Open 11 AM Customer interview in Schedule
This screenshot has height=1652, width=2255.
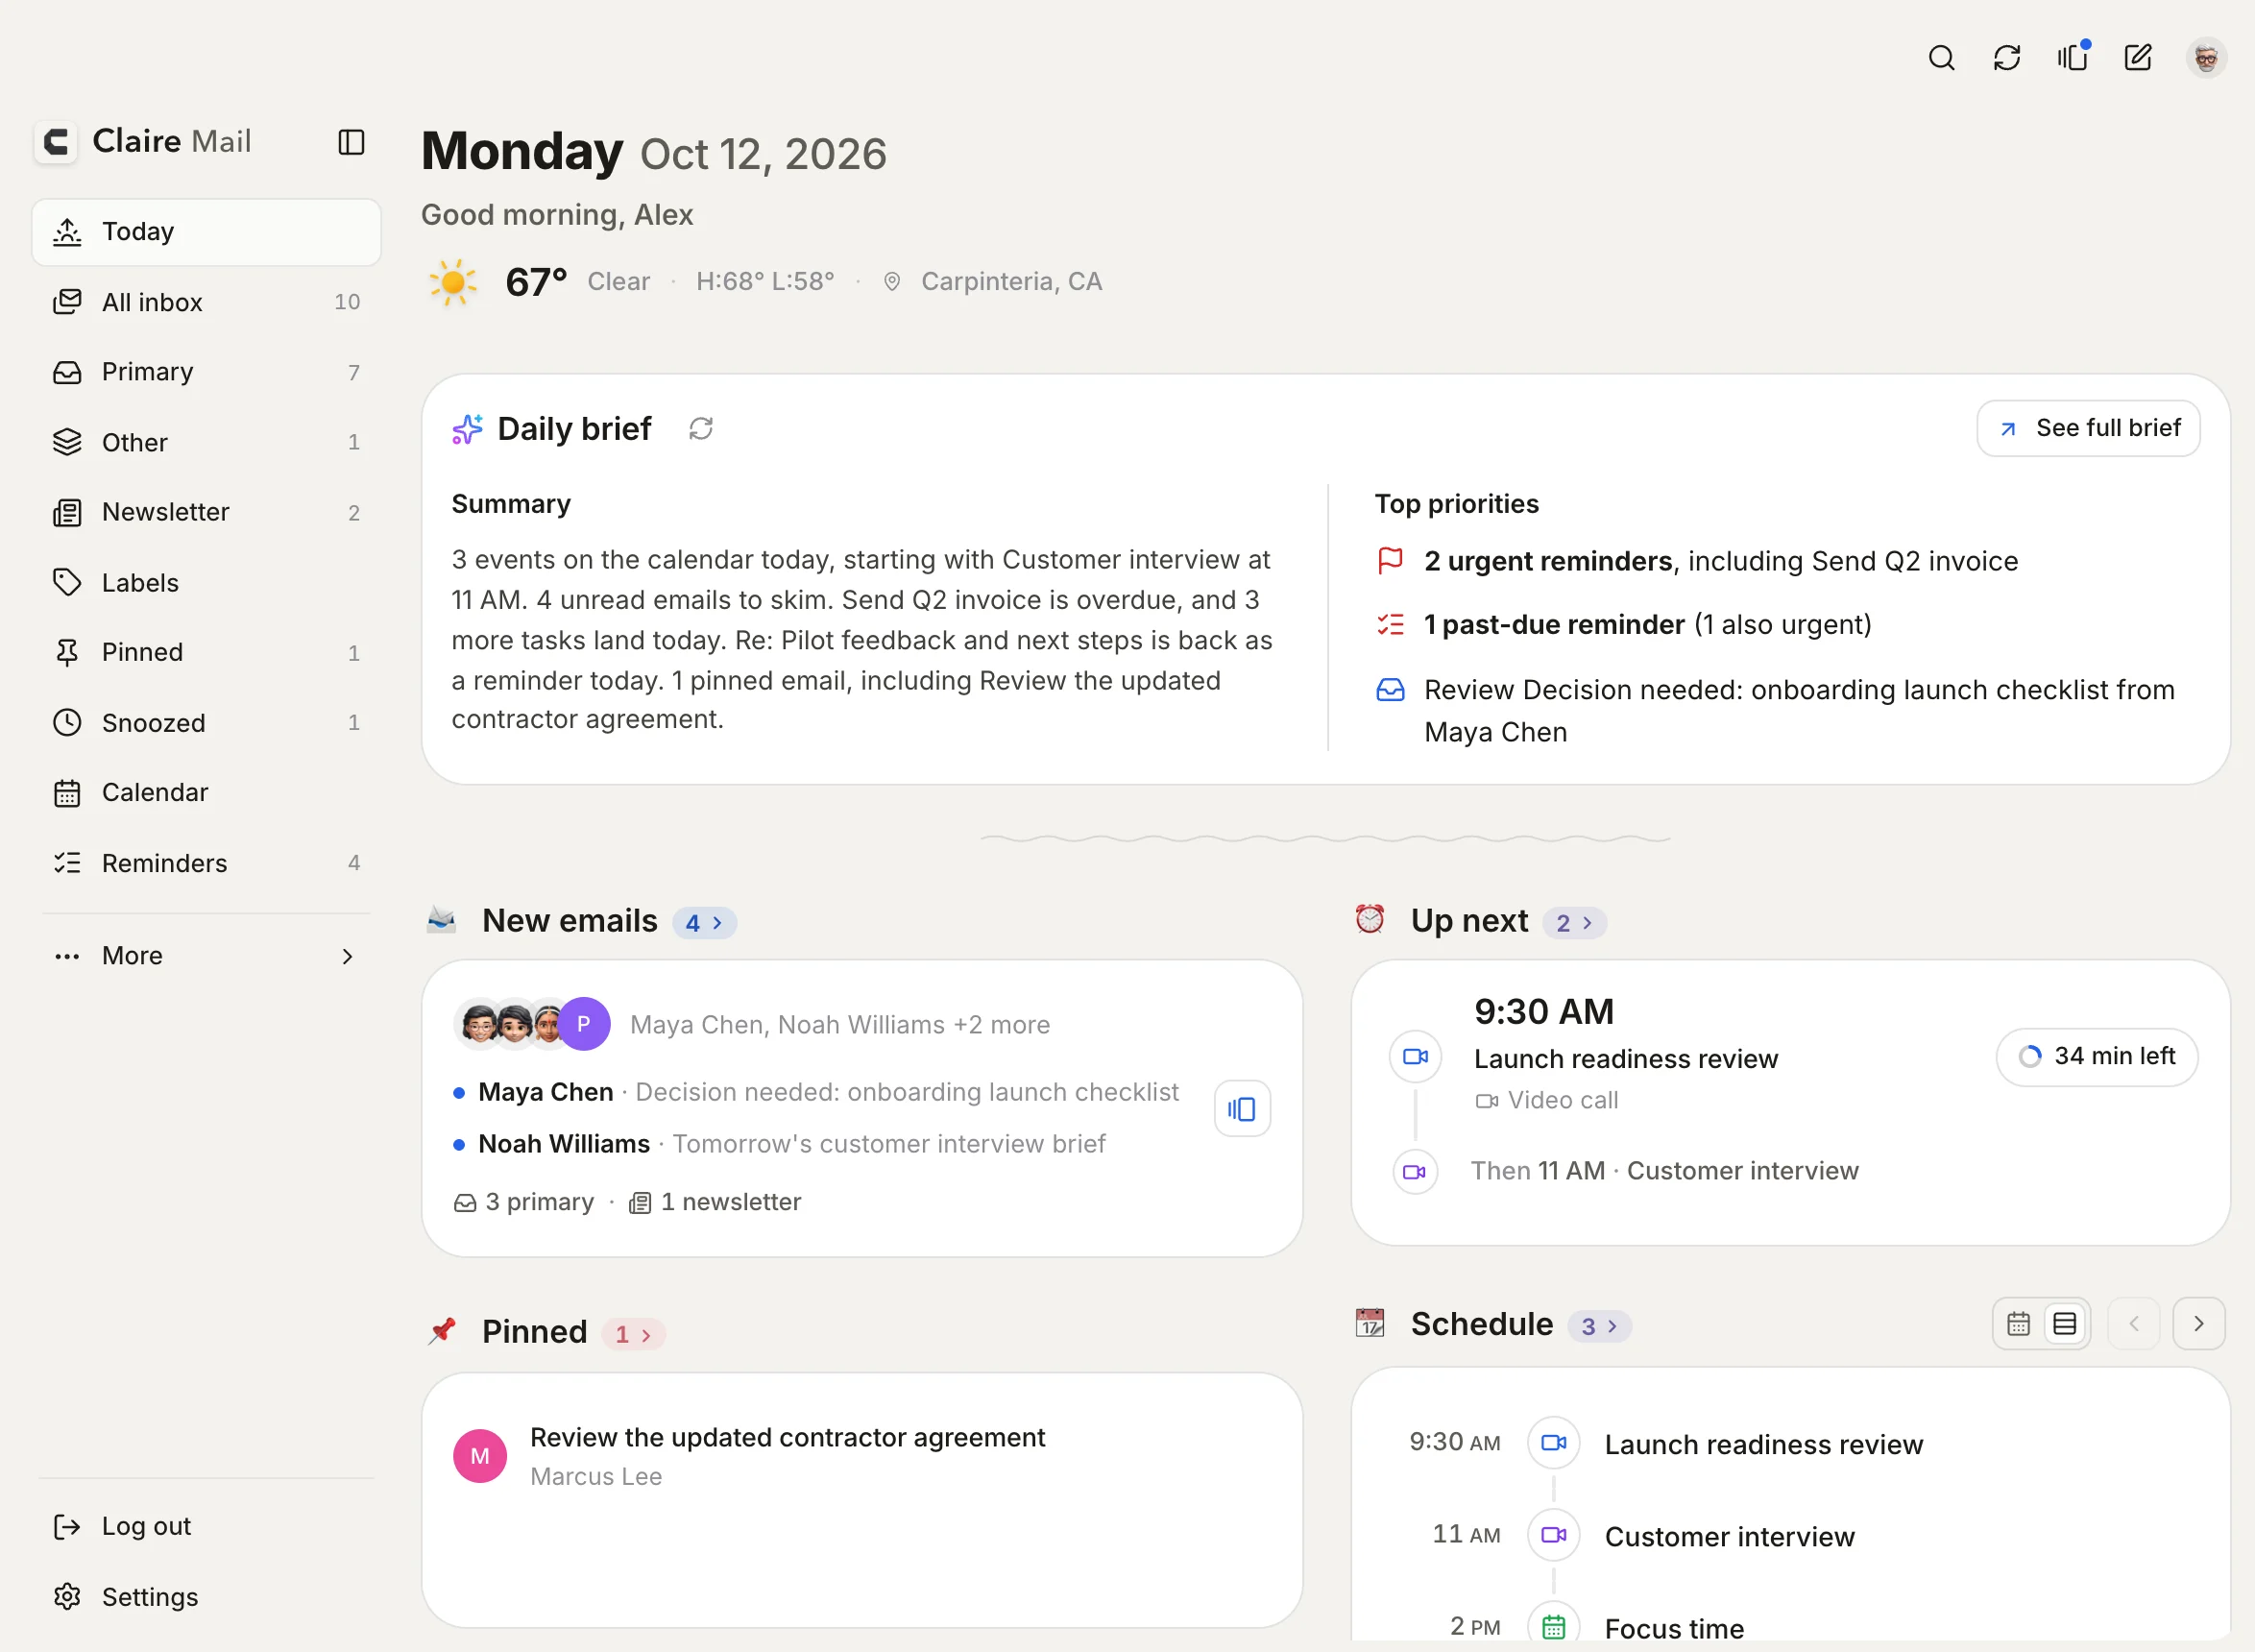1729,1536
